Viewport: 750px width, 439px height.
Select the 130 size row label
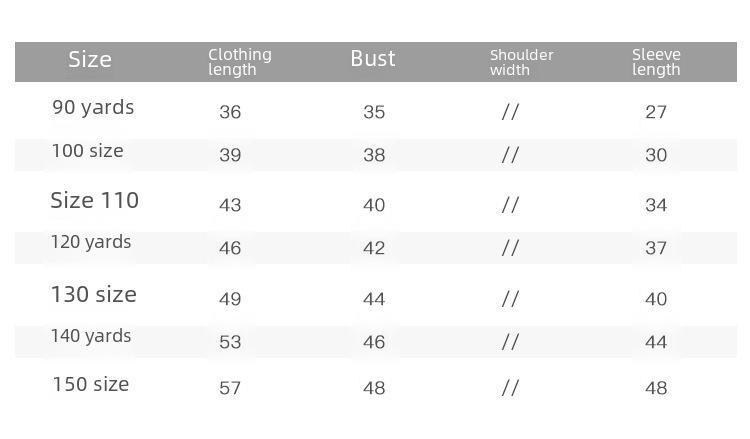94,294
